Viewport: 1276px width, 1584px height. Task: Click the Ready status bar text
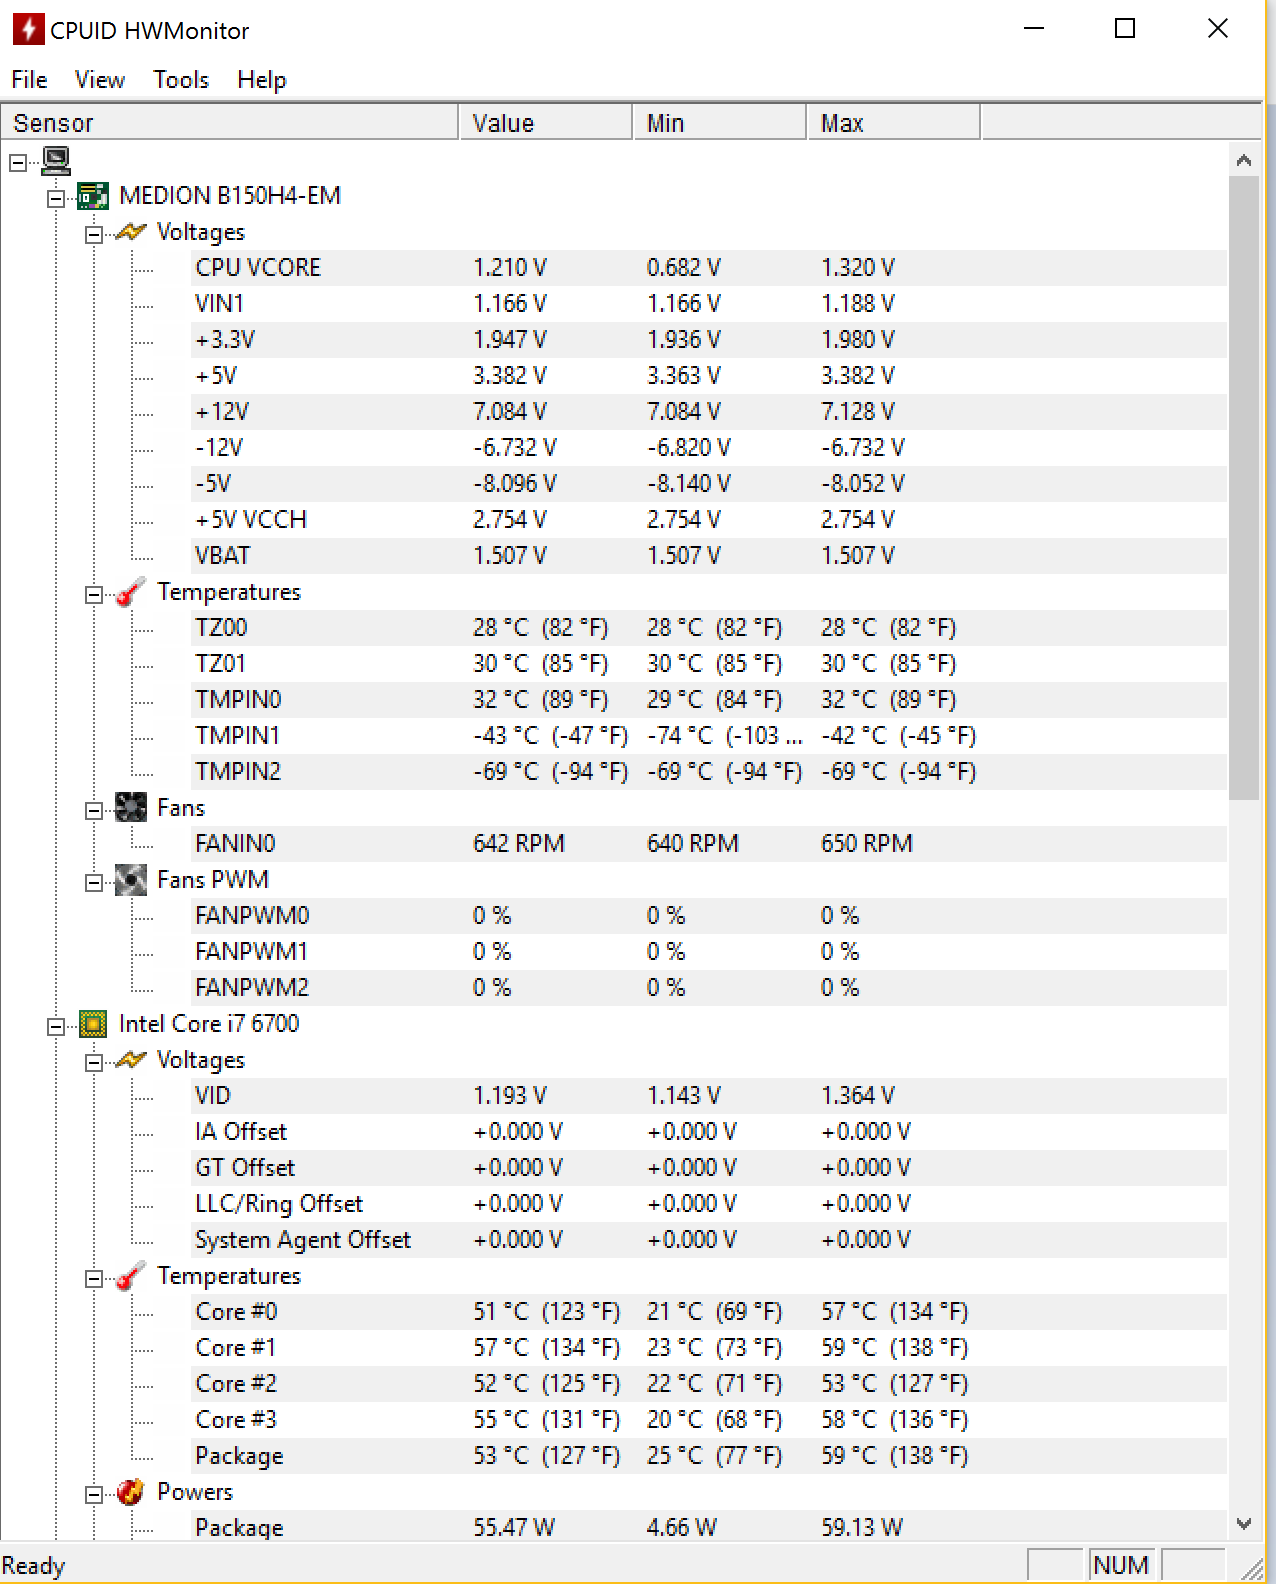click(x=33, y=1566)
